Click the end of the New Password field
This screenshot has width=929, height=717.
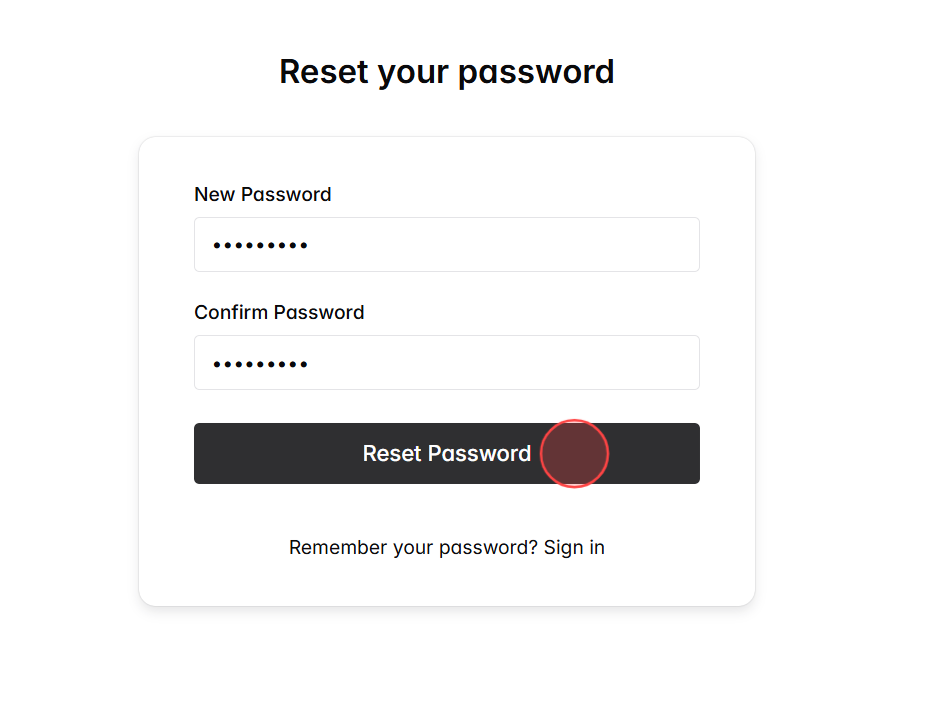[x=685, y=244]
